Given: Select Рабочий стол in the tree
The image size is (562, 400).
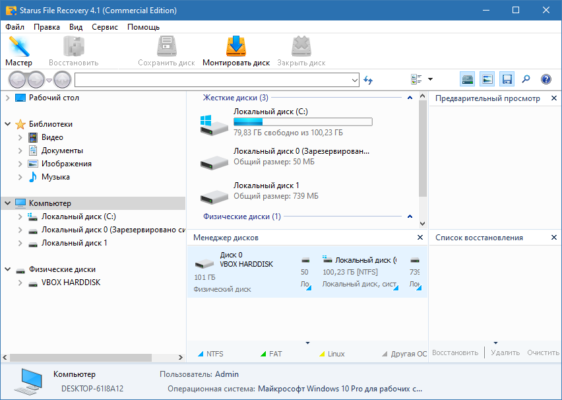Looking at the screenshot, I should [x=54, y=98].
